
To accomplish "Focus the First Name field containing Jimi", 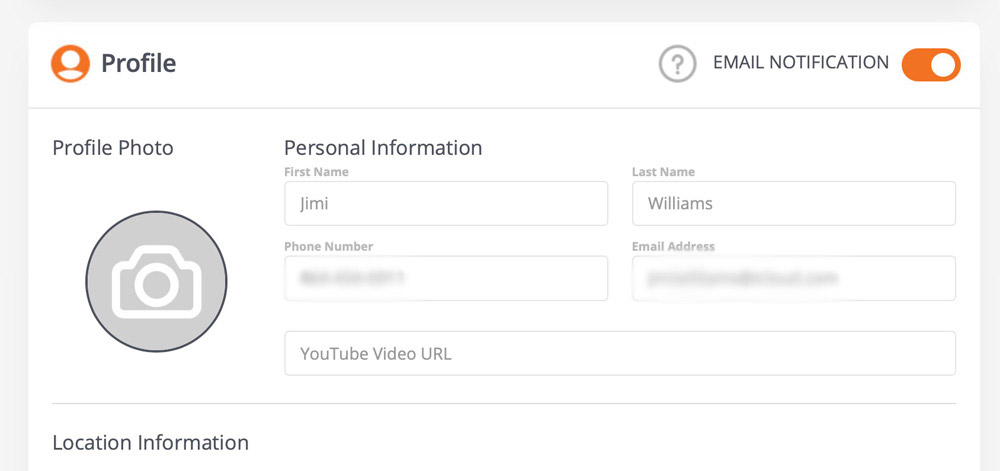I will click(x=446, y=203).
